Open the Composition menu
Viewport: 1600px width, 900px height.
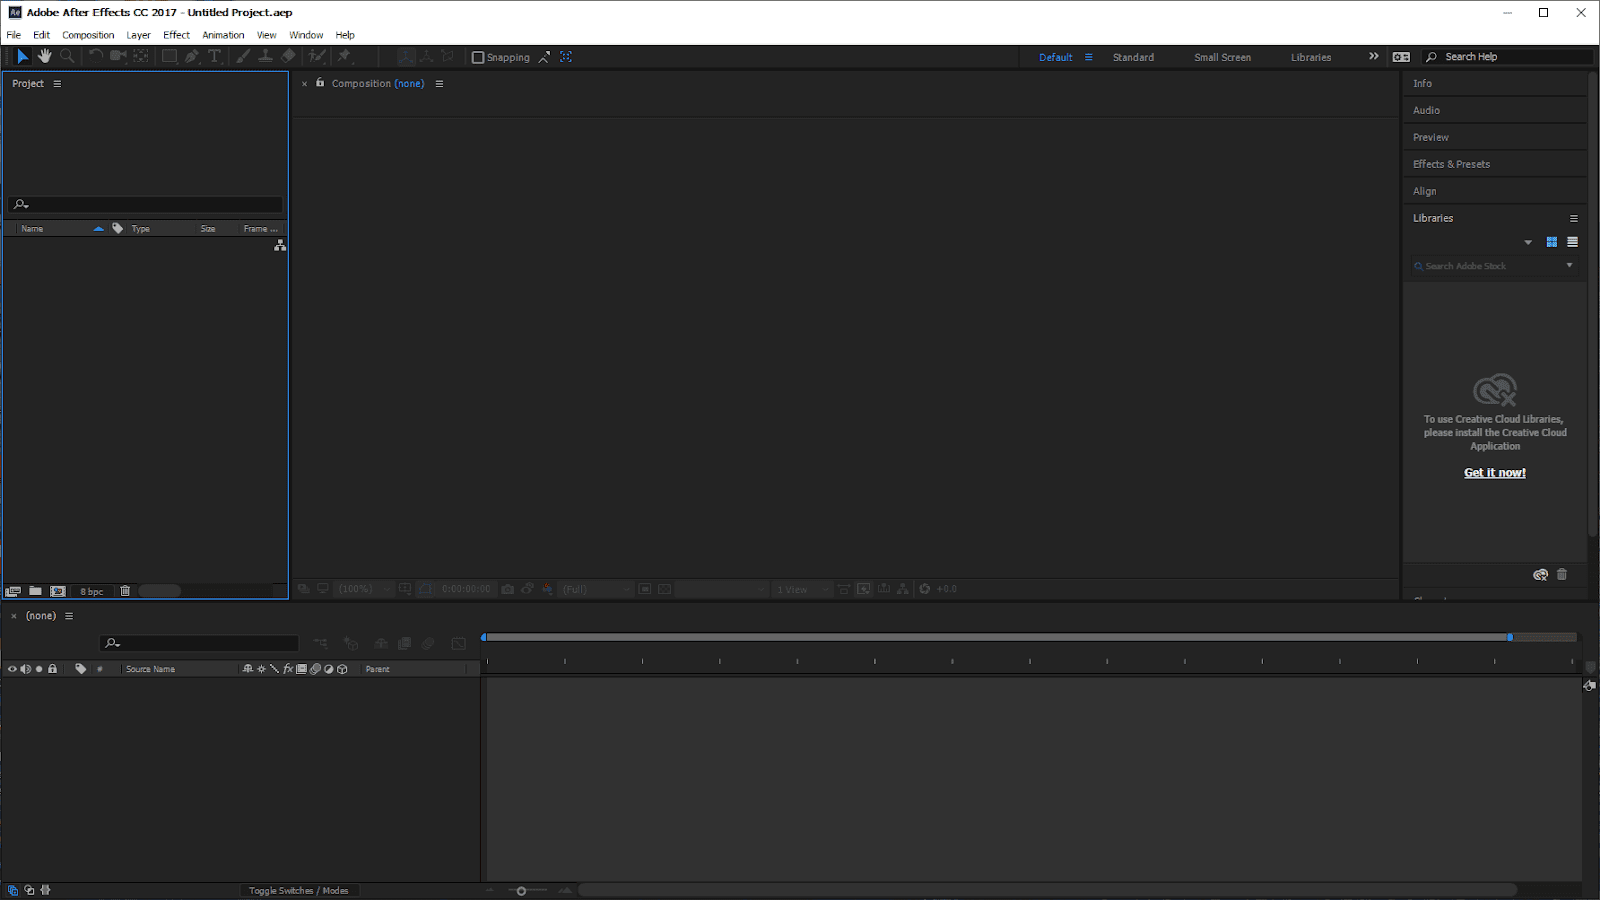(x=88, y=35)
